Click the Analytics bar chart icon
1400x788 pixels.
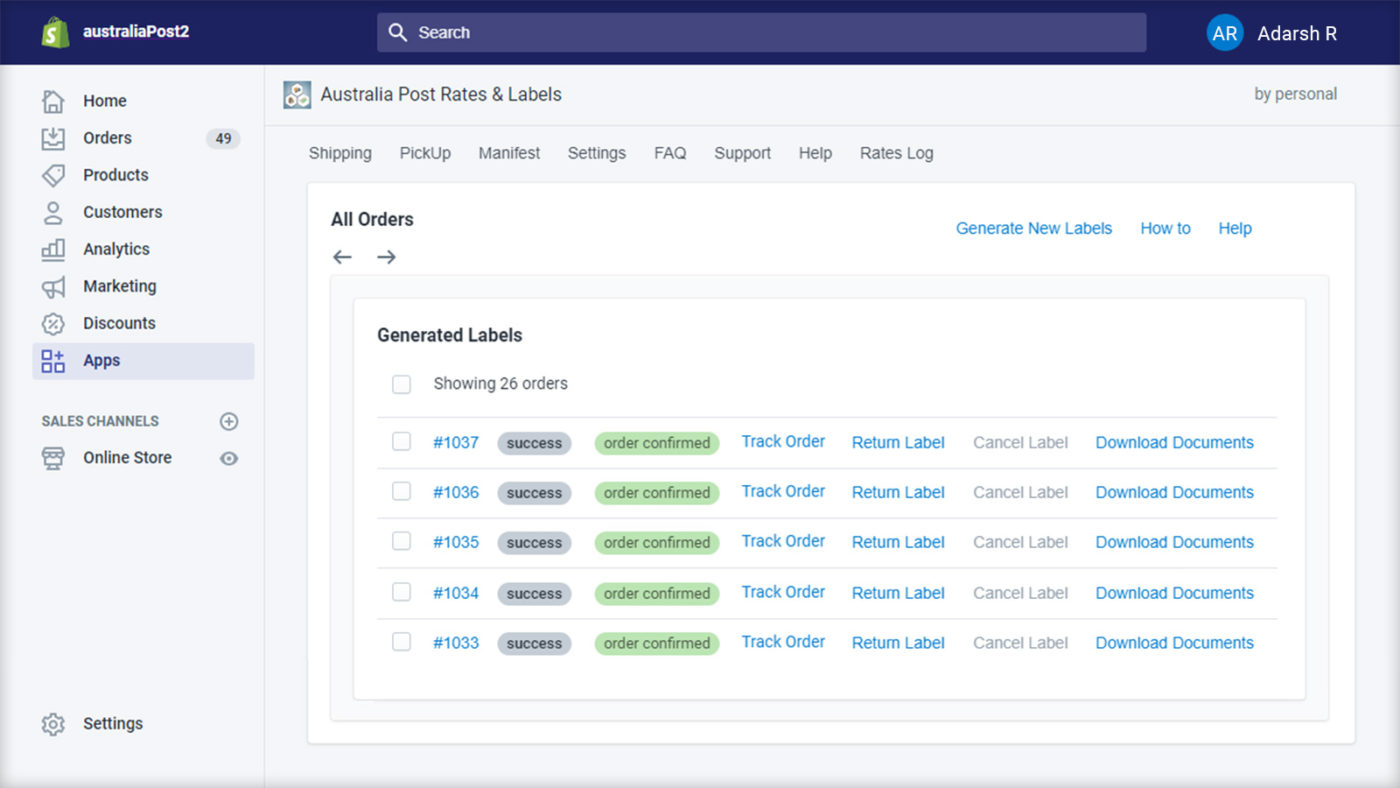pos(53,249)
